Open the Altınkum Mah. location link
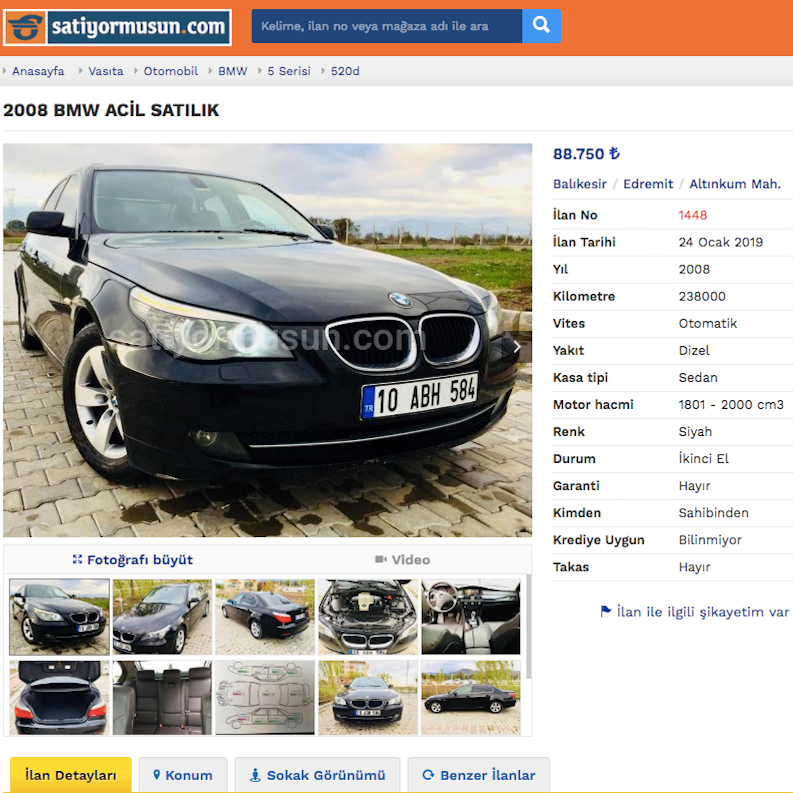Screen dimensions: 793x793 coord(735,184)
